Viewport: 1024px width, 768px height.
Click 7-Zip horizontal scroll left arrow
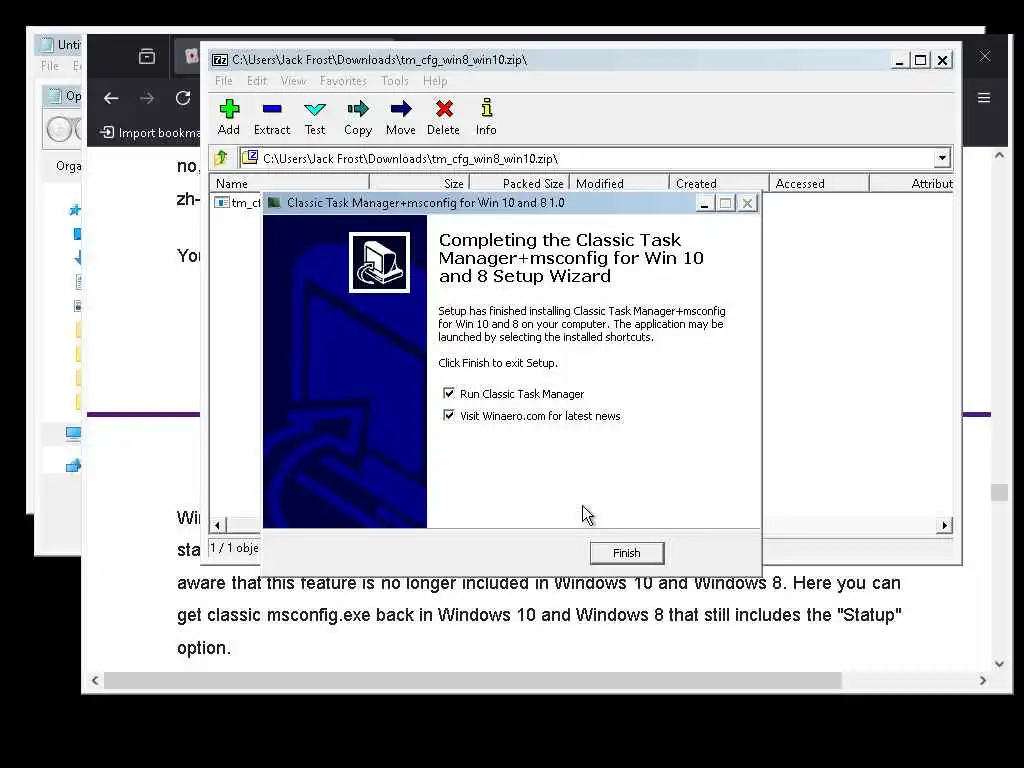pyautogui.click(x=217, y=525)
